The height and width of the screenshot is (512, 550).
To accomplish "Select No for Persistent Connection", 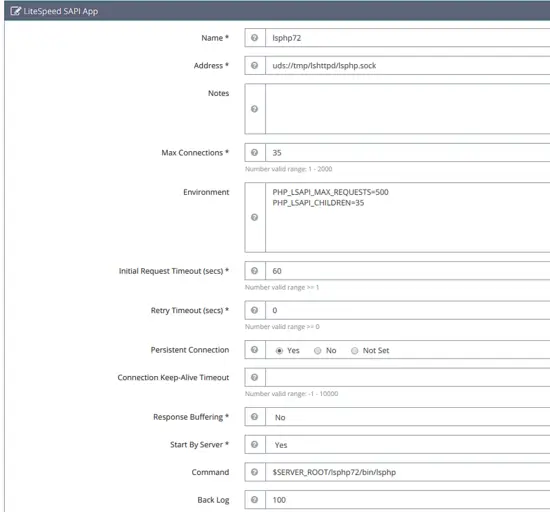I will tap(317, 351).
